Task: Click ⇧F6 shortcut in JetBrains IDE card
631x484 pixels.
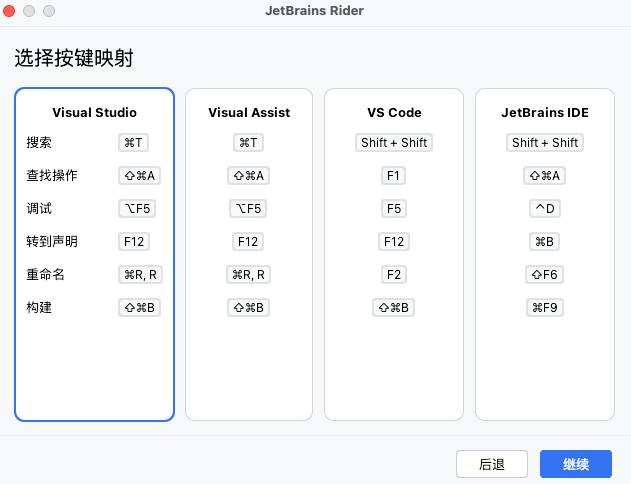Action: coord(544,274)
